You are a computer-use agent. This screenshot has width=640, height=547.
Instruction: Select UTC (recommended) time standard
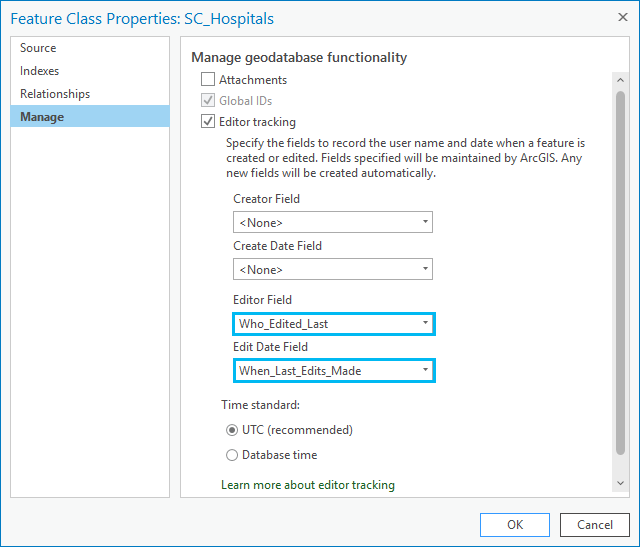(232, 430)
